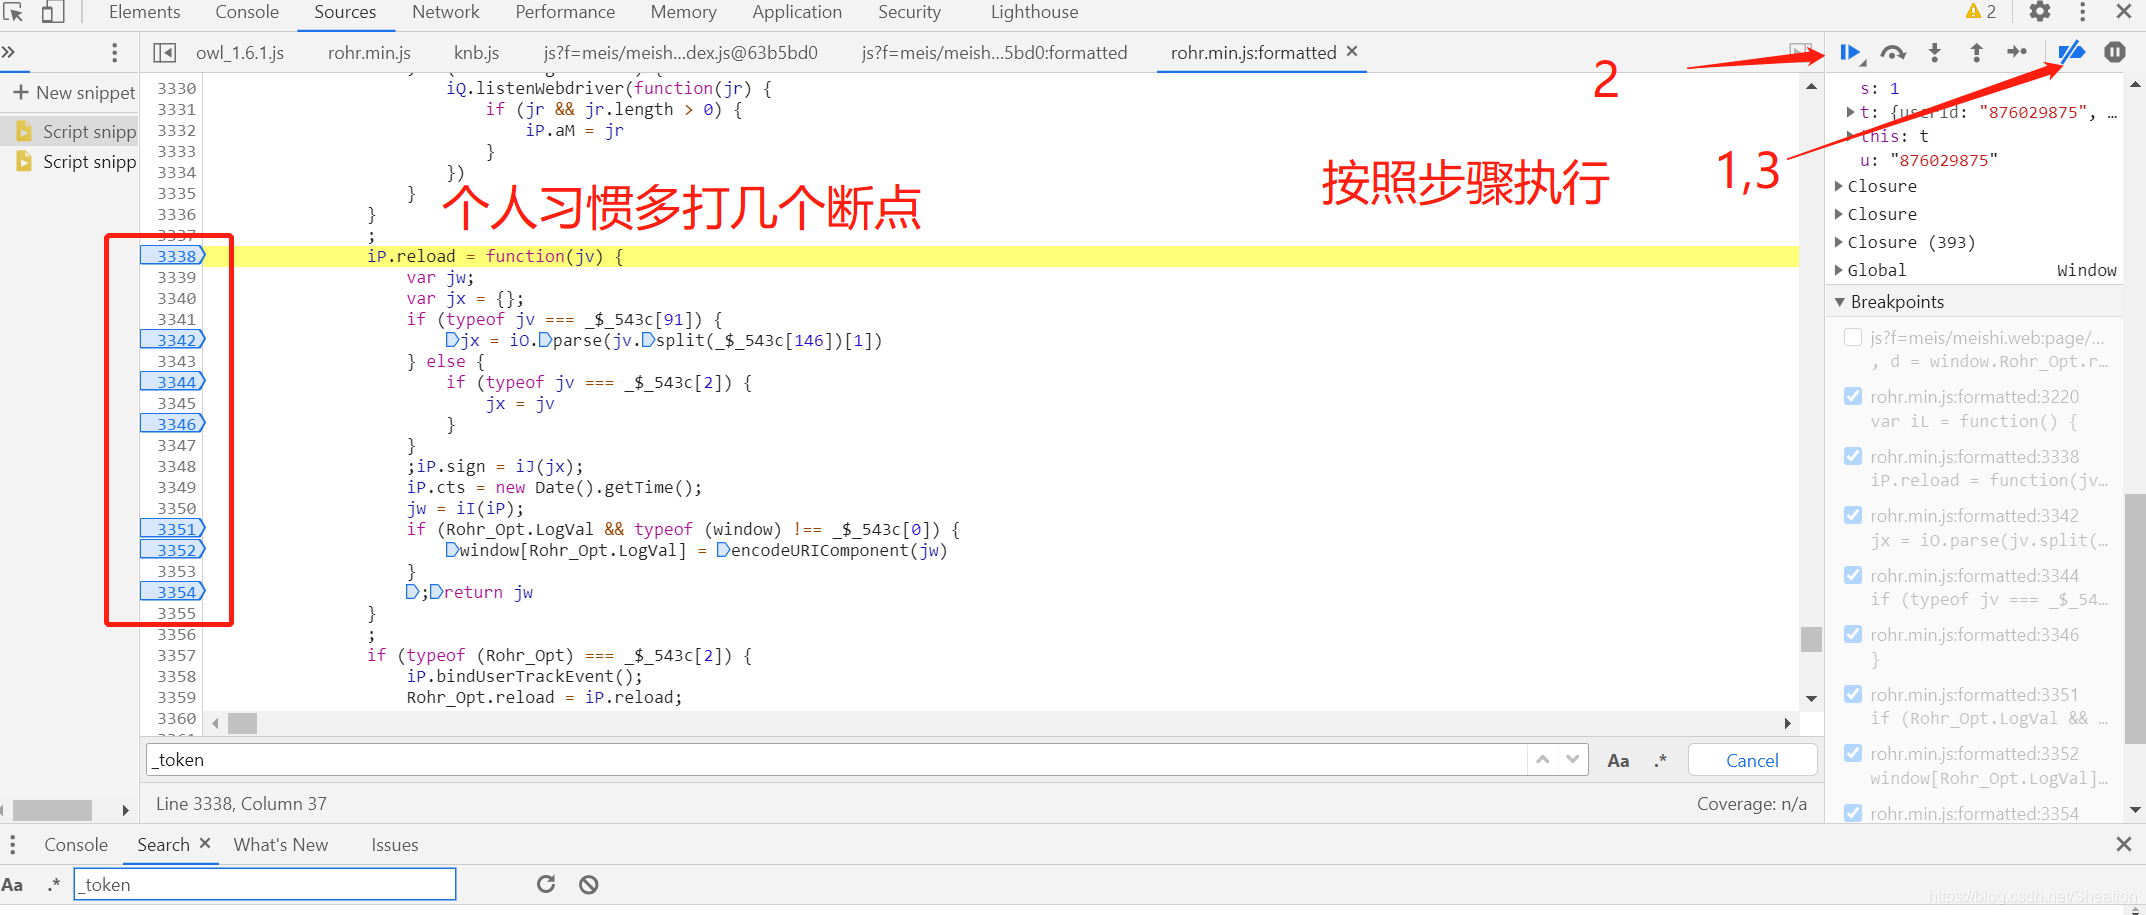Jump to previous search match

1543,760
